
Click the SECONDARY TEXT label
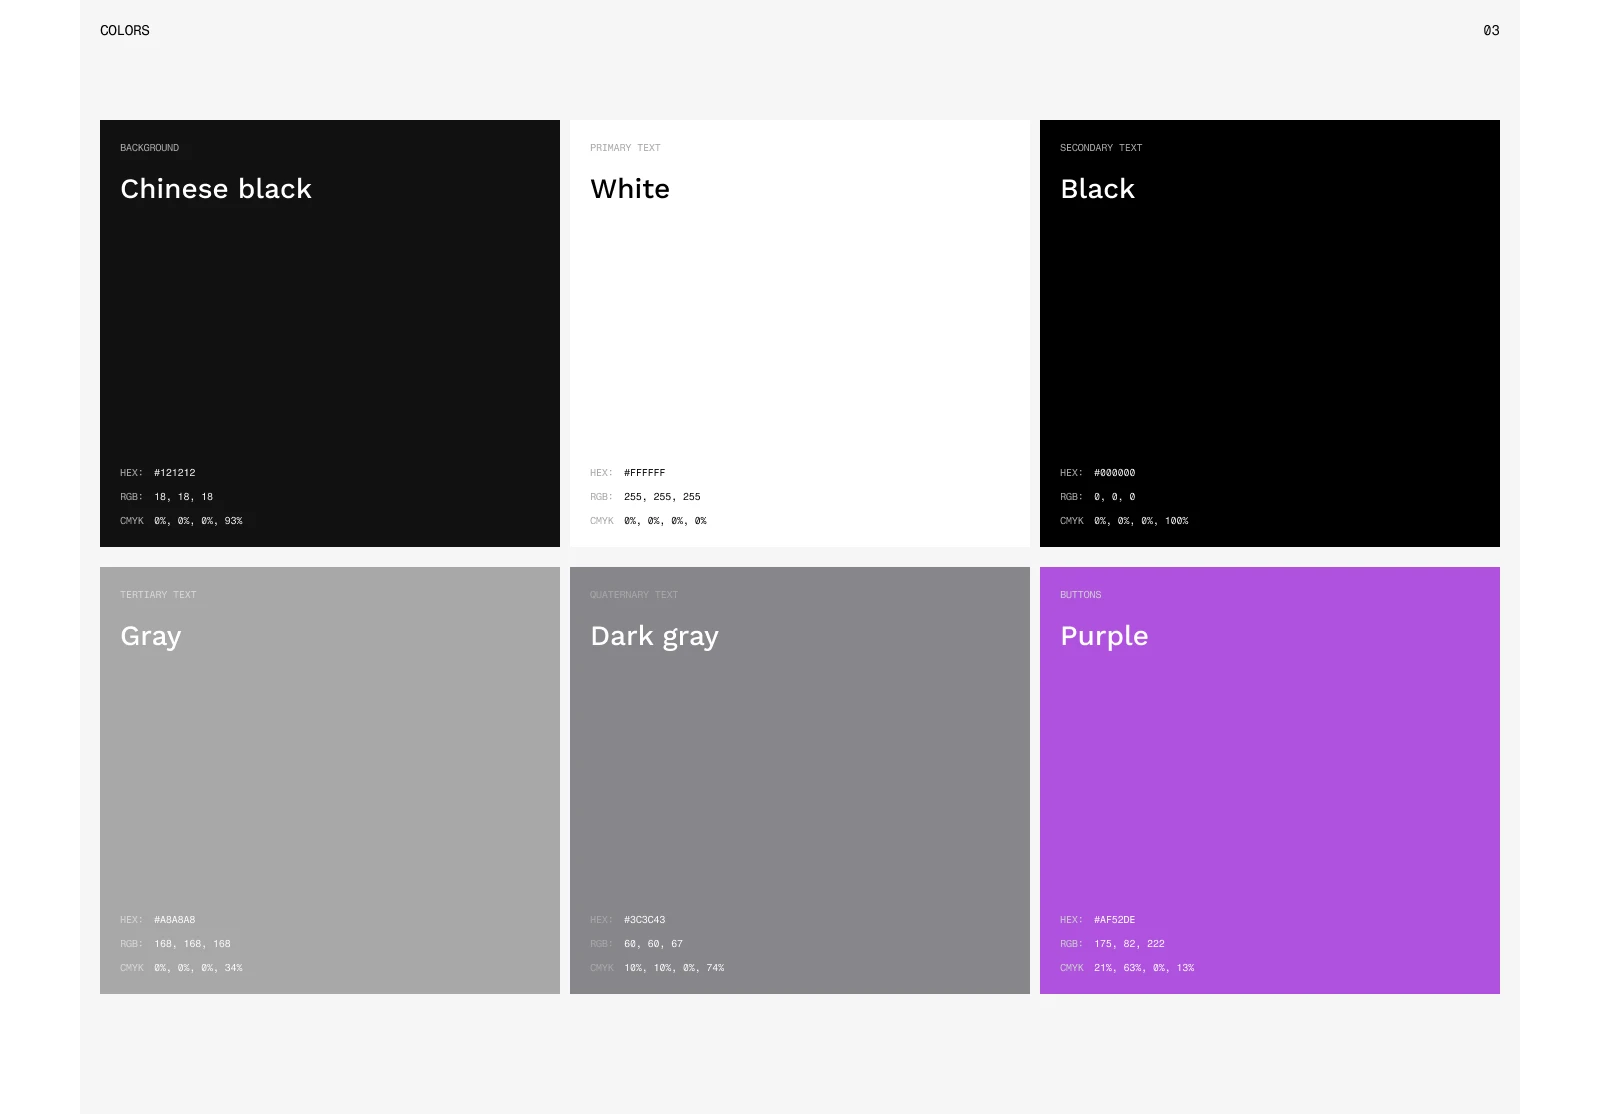tap(1101, 148)
